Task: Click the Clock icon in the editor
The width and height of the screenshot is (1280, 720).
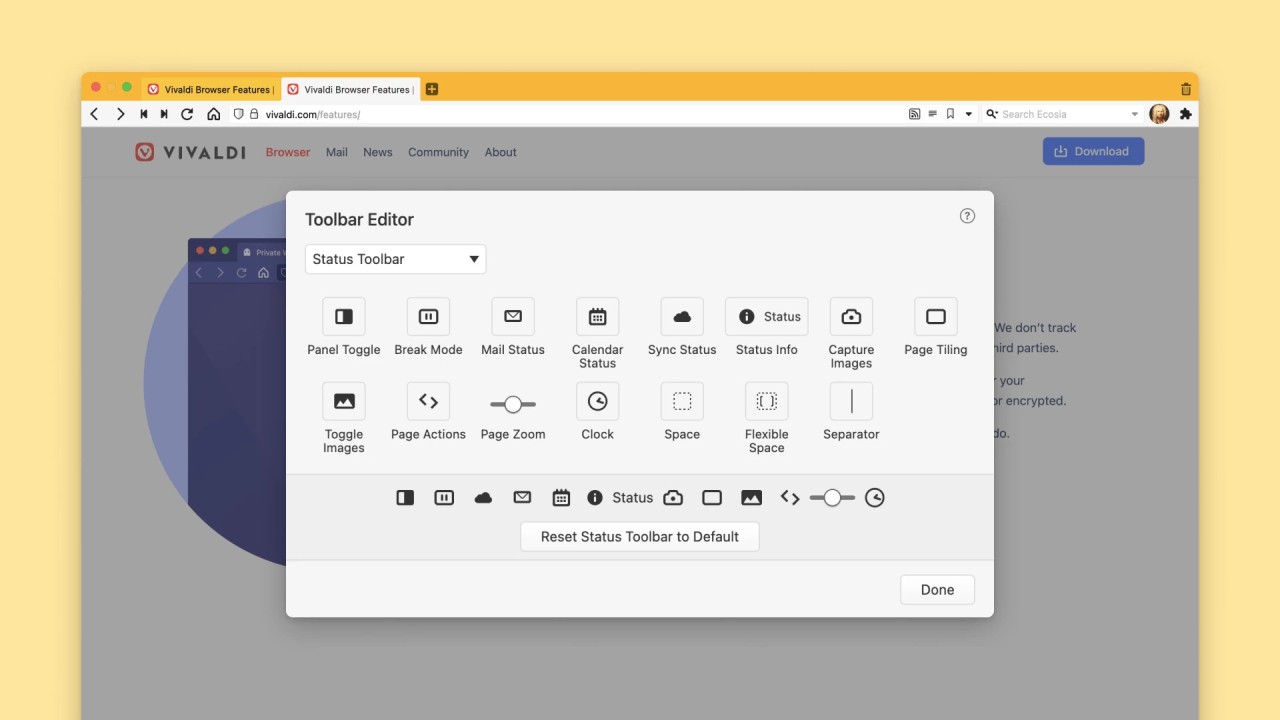Action: (597, 401)
